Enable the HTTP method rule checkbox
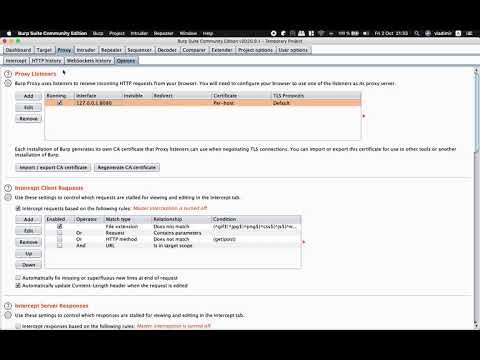The width and height of the screenshot is (480, 360). tap(60, 239)
